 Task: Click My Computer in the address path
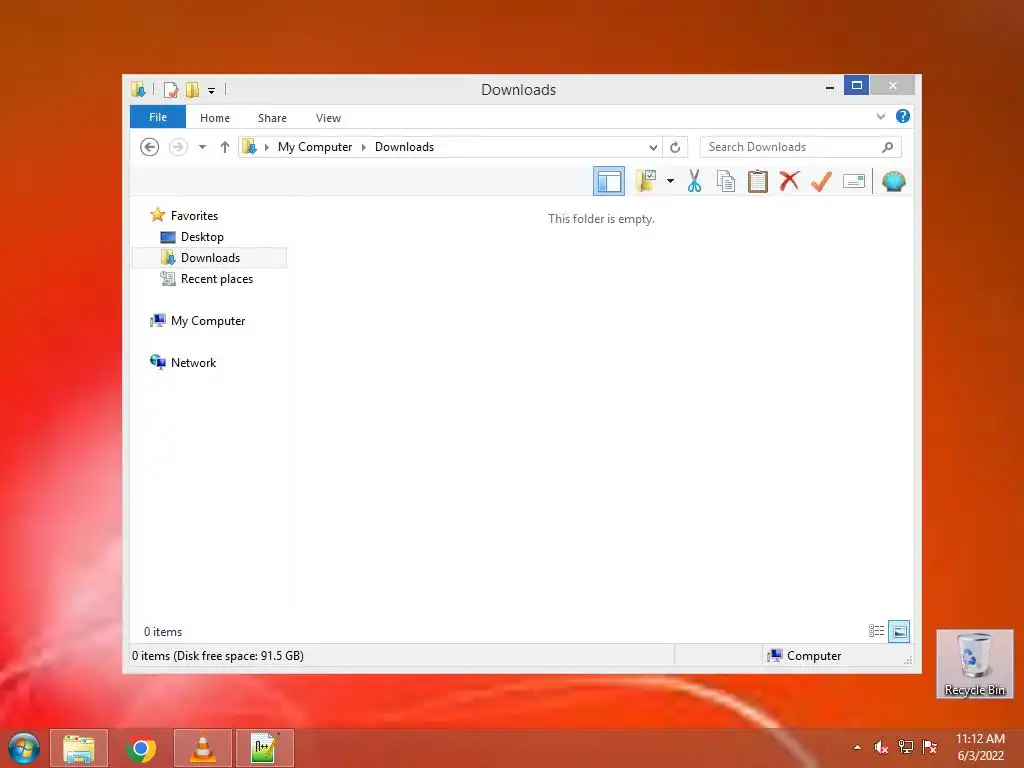click(x=315, y=147)
